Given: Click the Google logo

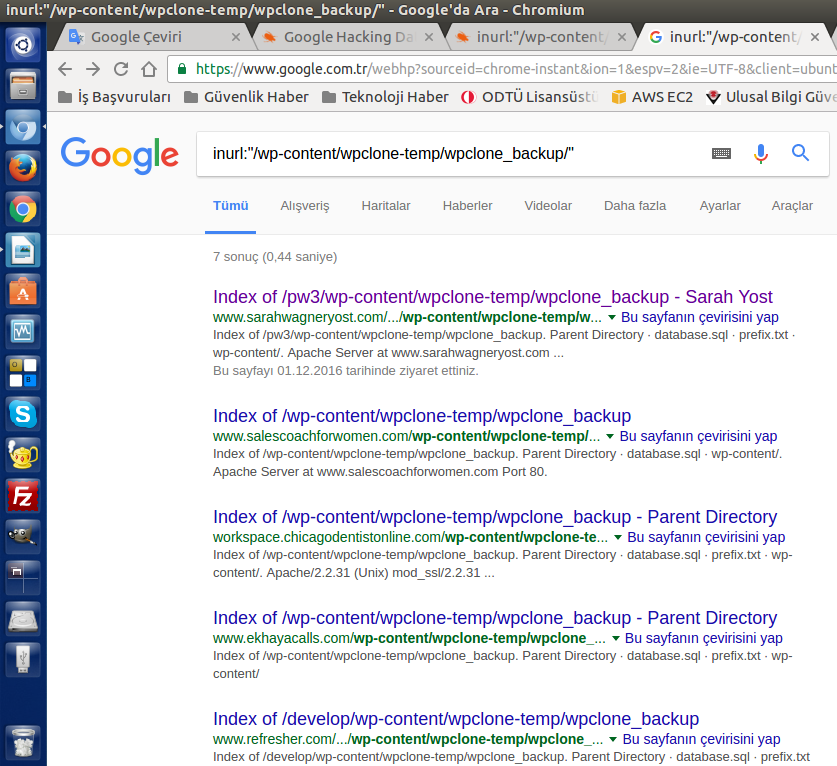Looking at the screenshot, I should click(x=120, y=155).
